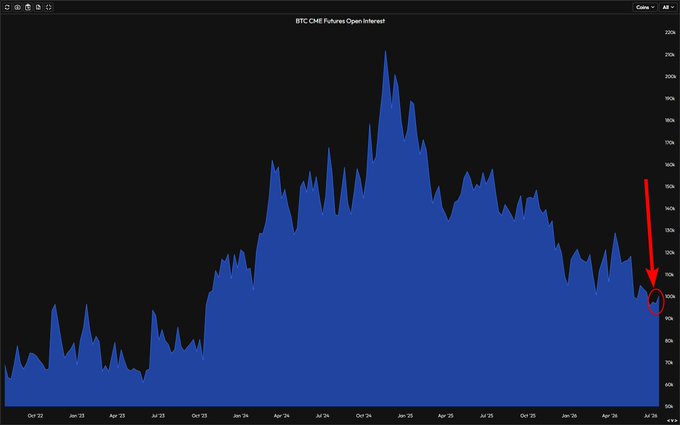The width and height of the screenshot is (680, 425).
Task: Click the Oct '23 x-axis label
Action: 199,415
